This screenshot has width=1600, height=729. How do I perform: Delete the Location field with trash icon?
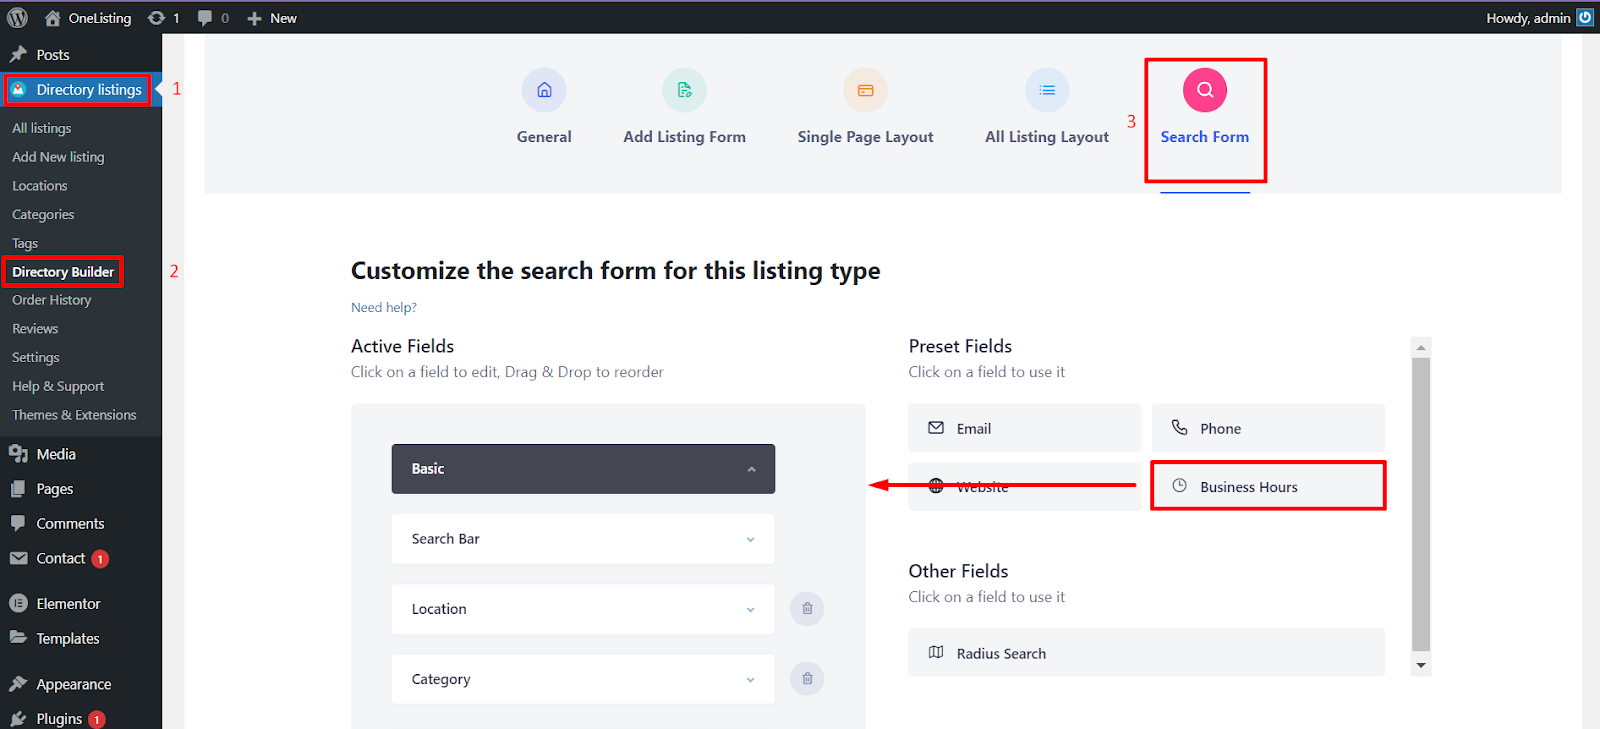coord(807,608)
